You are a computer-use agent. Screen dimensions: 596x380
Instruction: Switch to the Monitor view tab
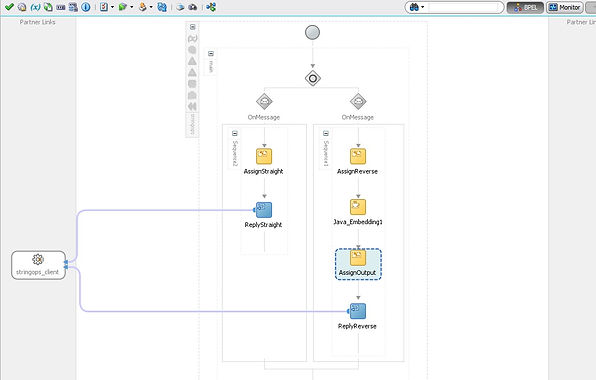pyautogui.click(x=565, y=7)
